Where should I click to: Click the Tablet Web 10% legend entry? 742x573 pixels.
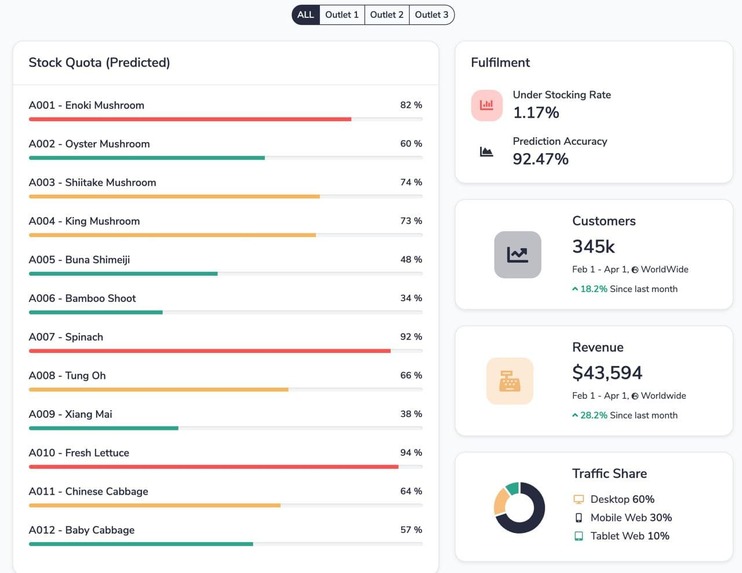[x=621, y=536]
